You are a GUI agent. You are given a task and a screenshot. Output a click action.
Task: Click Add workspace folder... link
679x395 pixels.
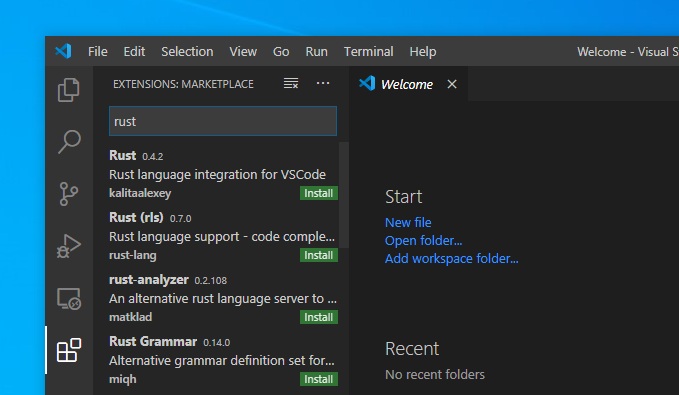(451, 259)
